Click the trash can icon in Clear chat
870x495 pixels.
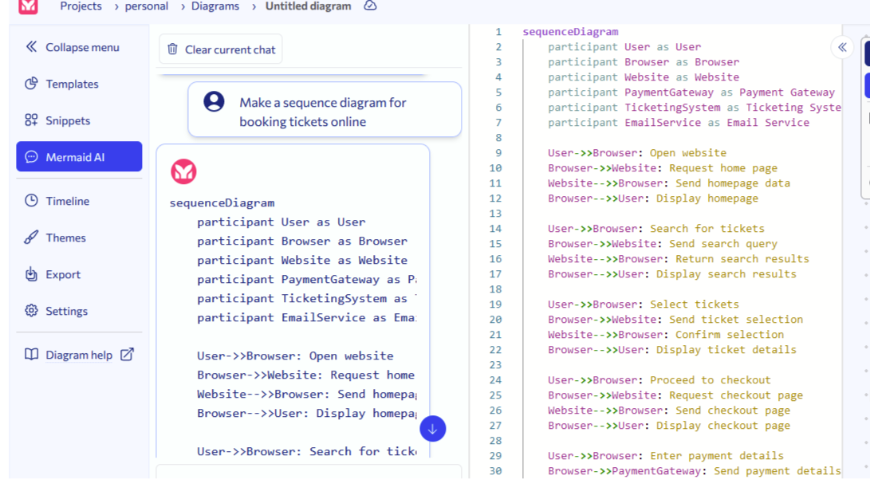point(173,49)
